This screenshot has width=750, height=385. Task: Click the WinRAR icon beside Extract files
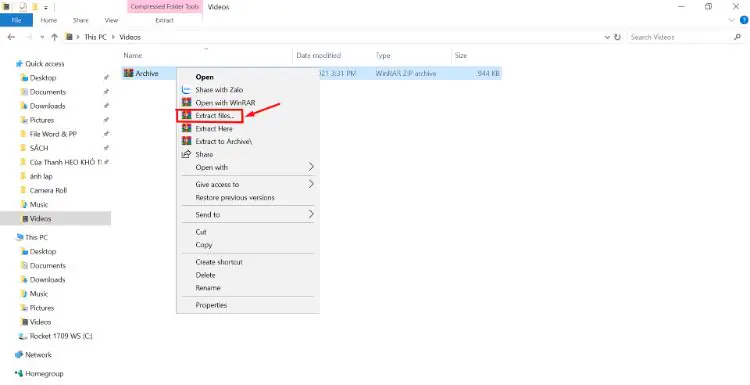(186, 115)
